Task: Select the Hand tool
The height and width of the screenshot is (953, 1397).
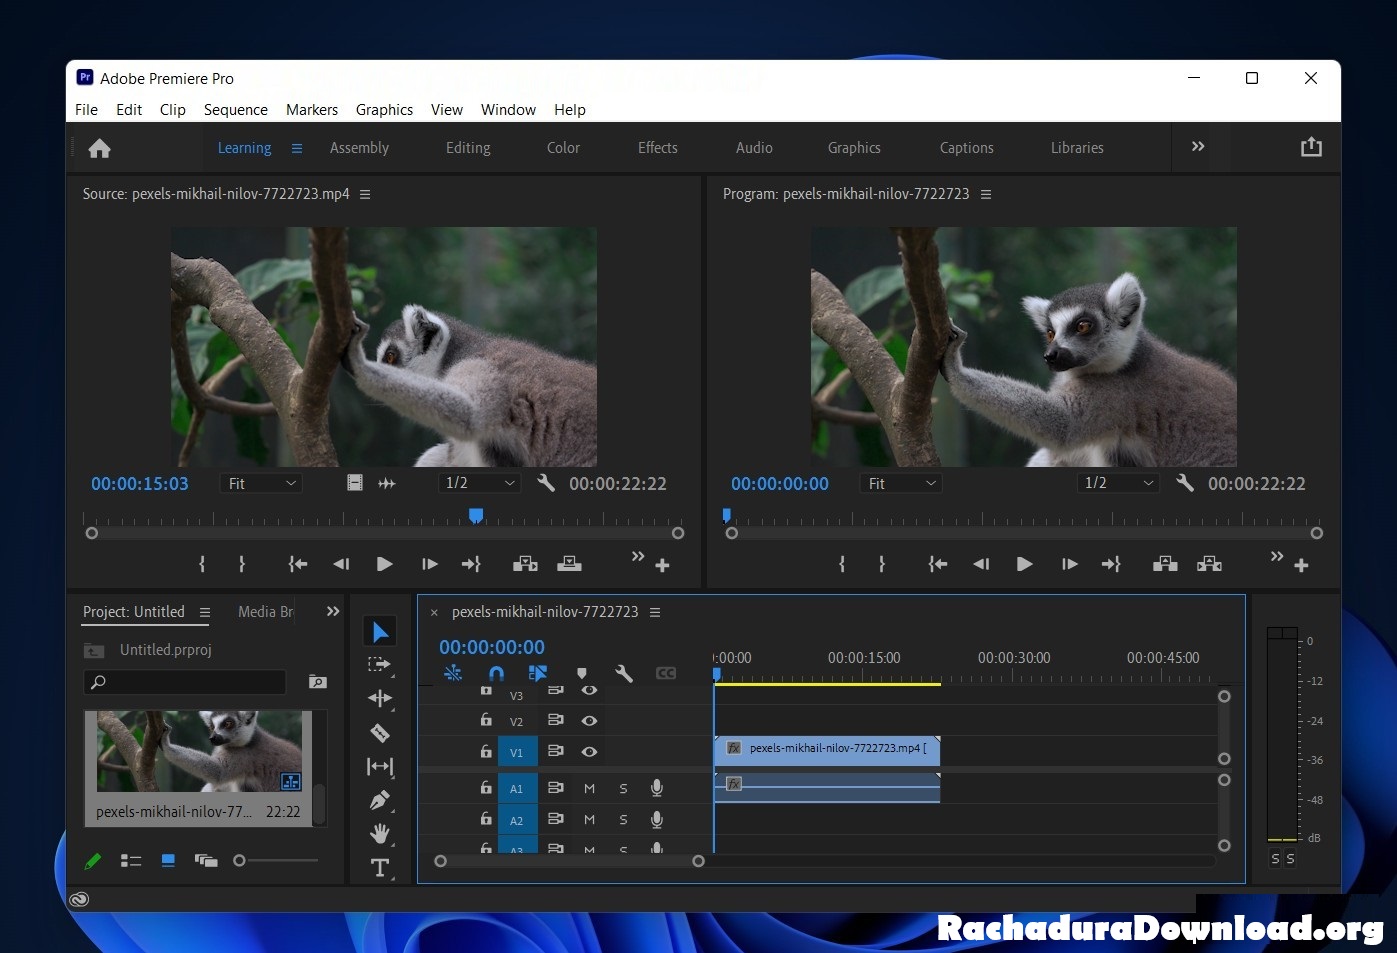Action: click(x=380, y=833)
